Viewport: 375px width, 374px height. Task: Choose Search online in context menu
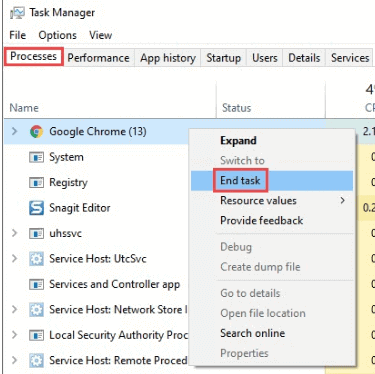[x=272, y=333]
